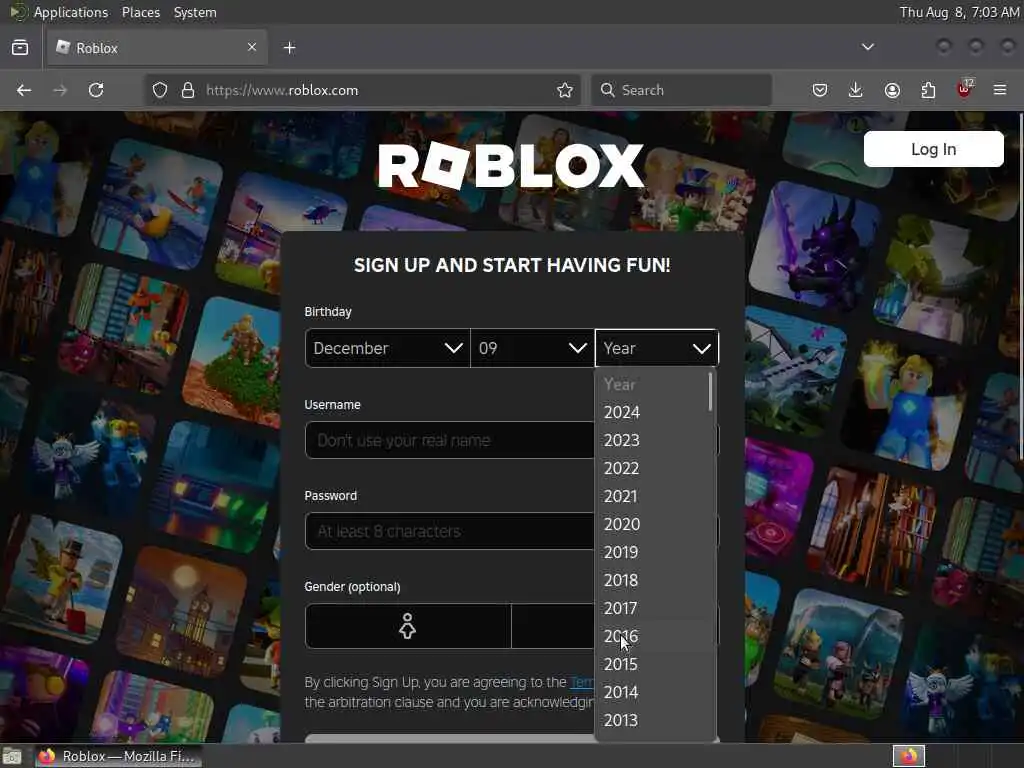Click the forward navigation arrow
The height and width of the screenshot is (768, 1024).
pyautogui.click(x=60, y=90)
